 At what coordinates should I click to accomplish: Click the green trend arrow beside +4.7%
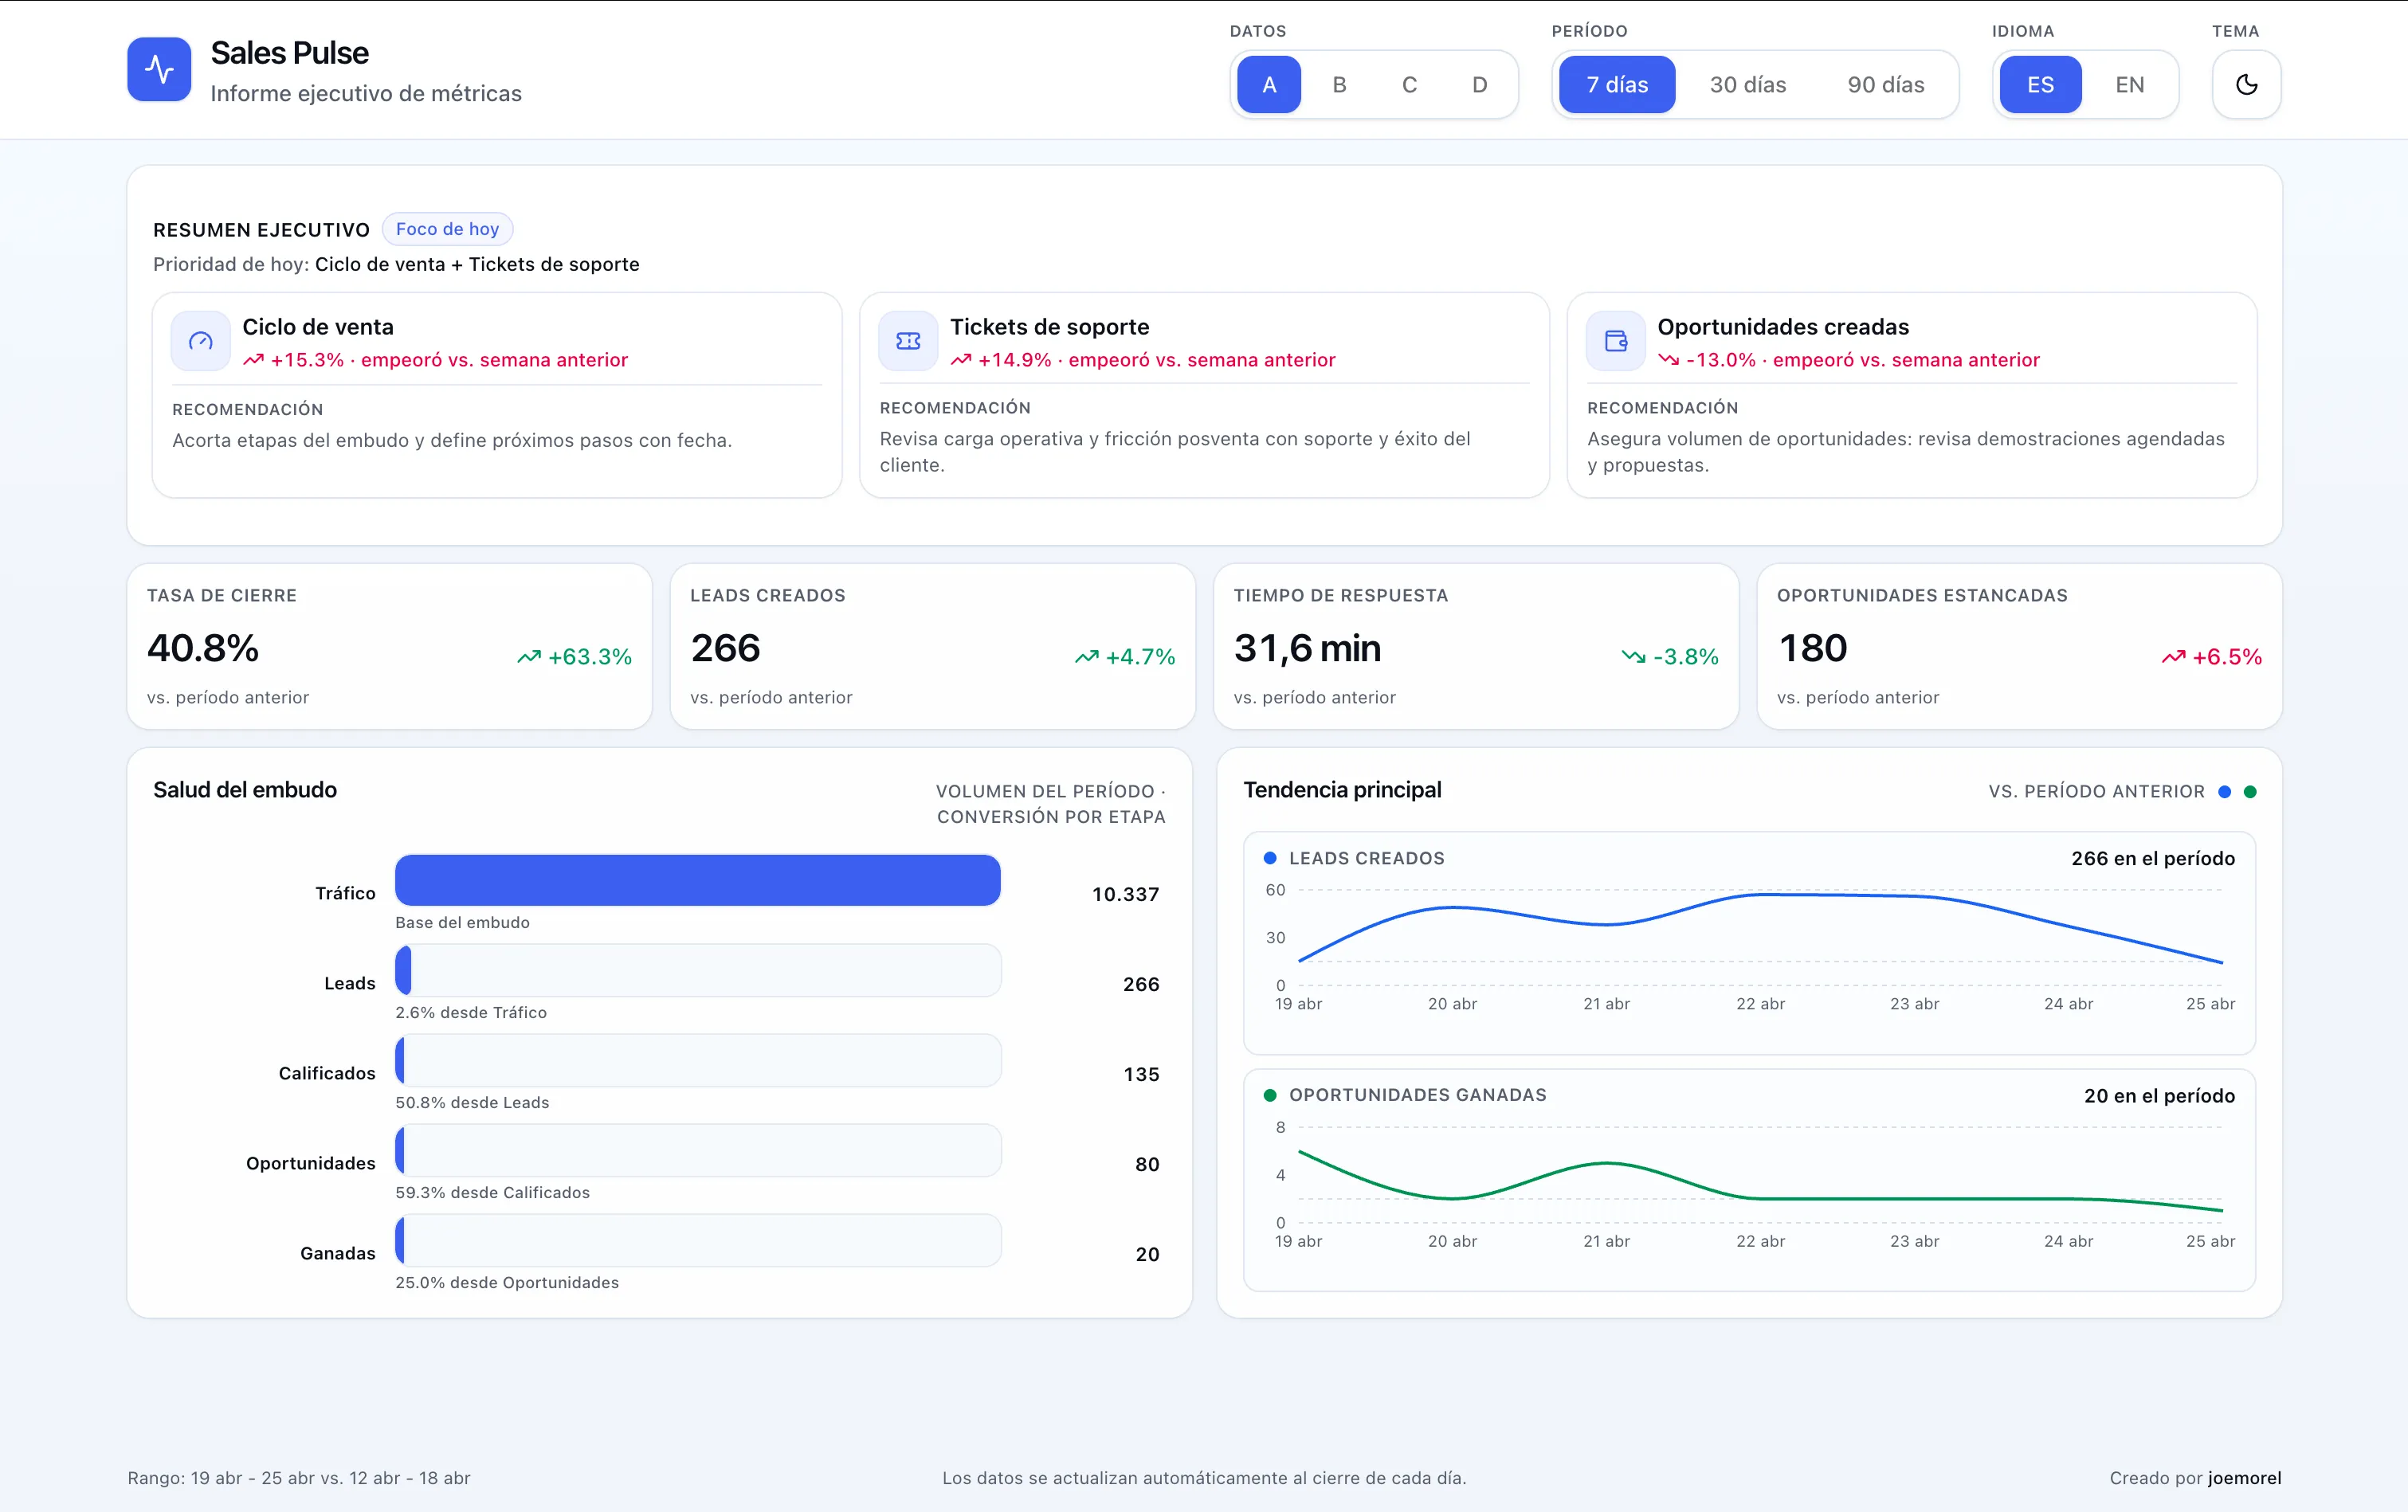(x=1087, y=657)
